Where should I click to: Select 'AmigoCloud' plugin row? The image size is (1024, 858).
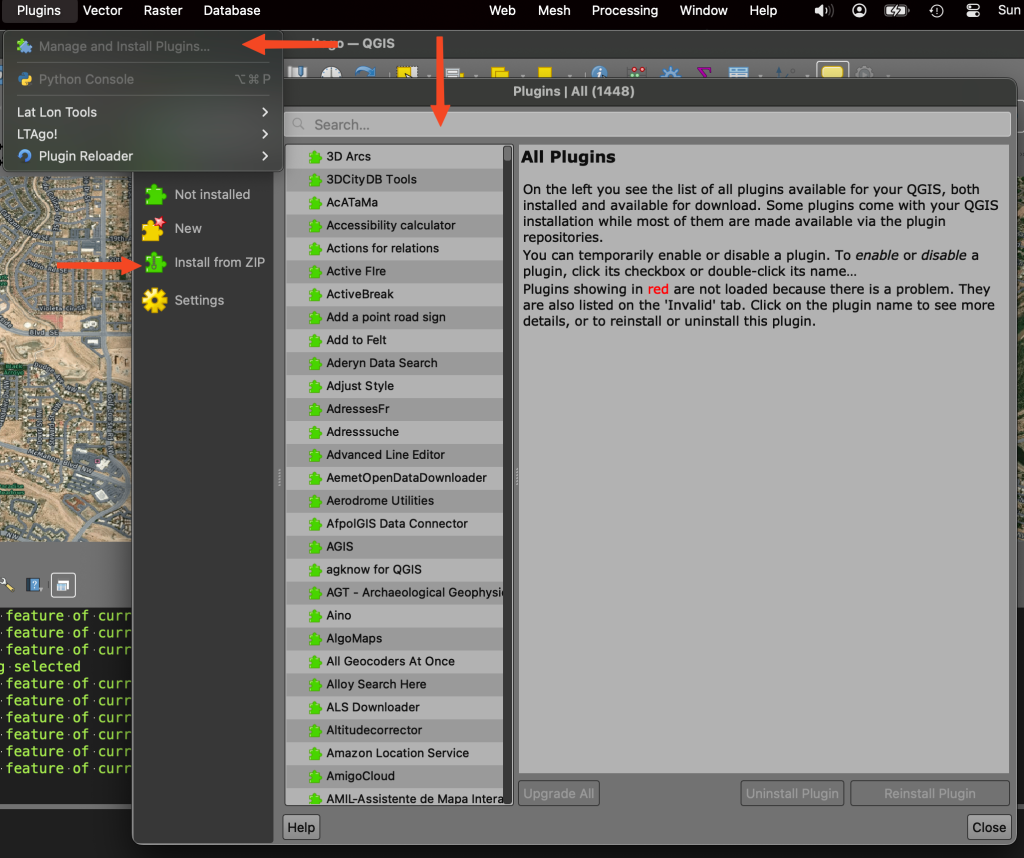tap(394, 776)
